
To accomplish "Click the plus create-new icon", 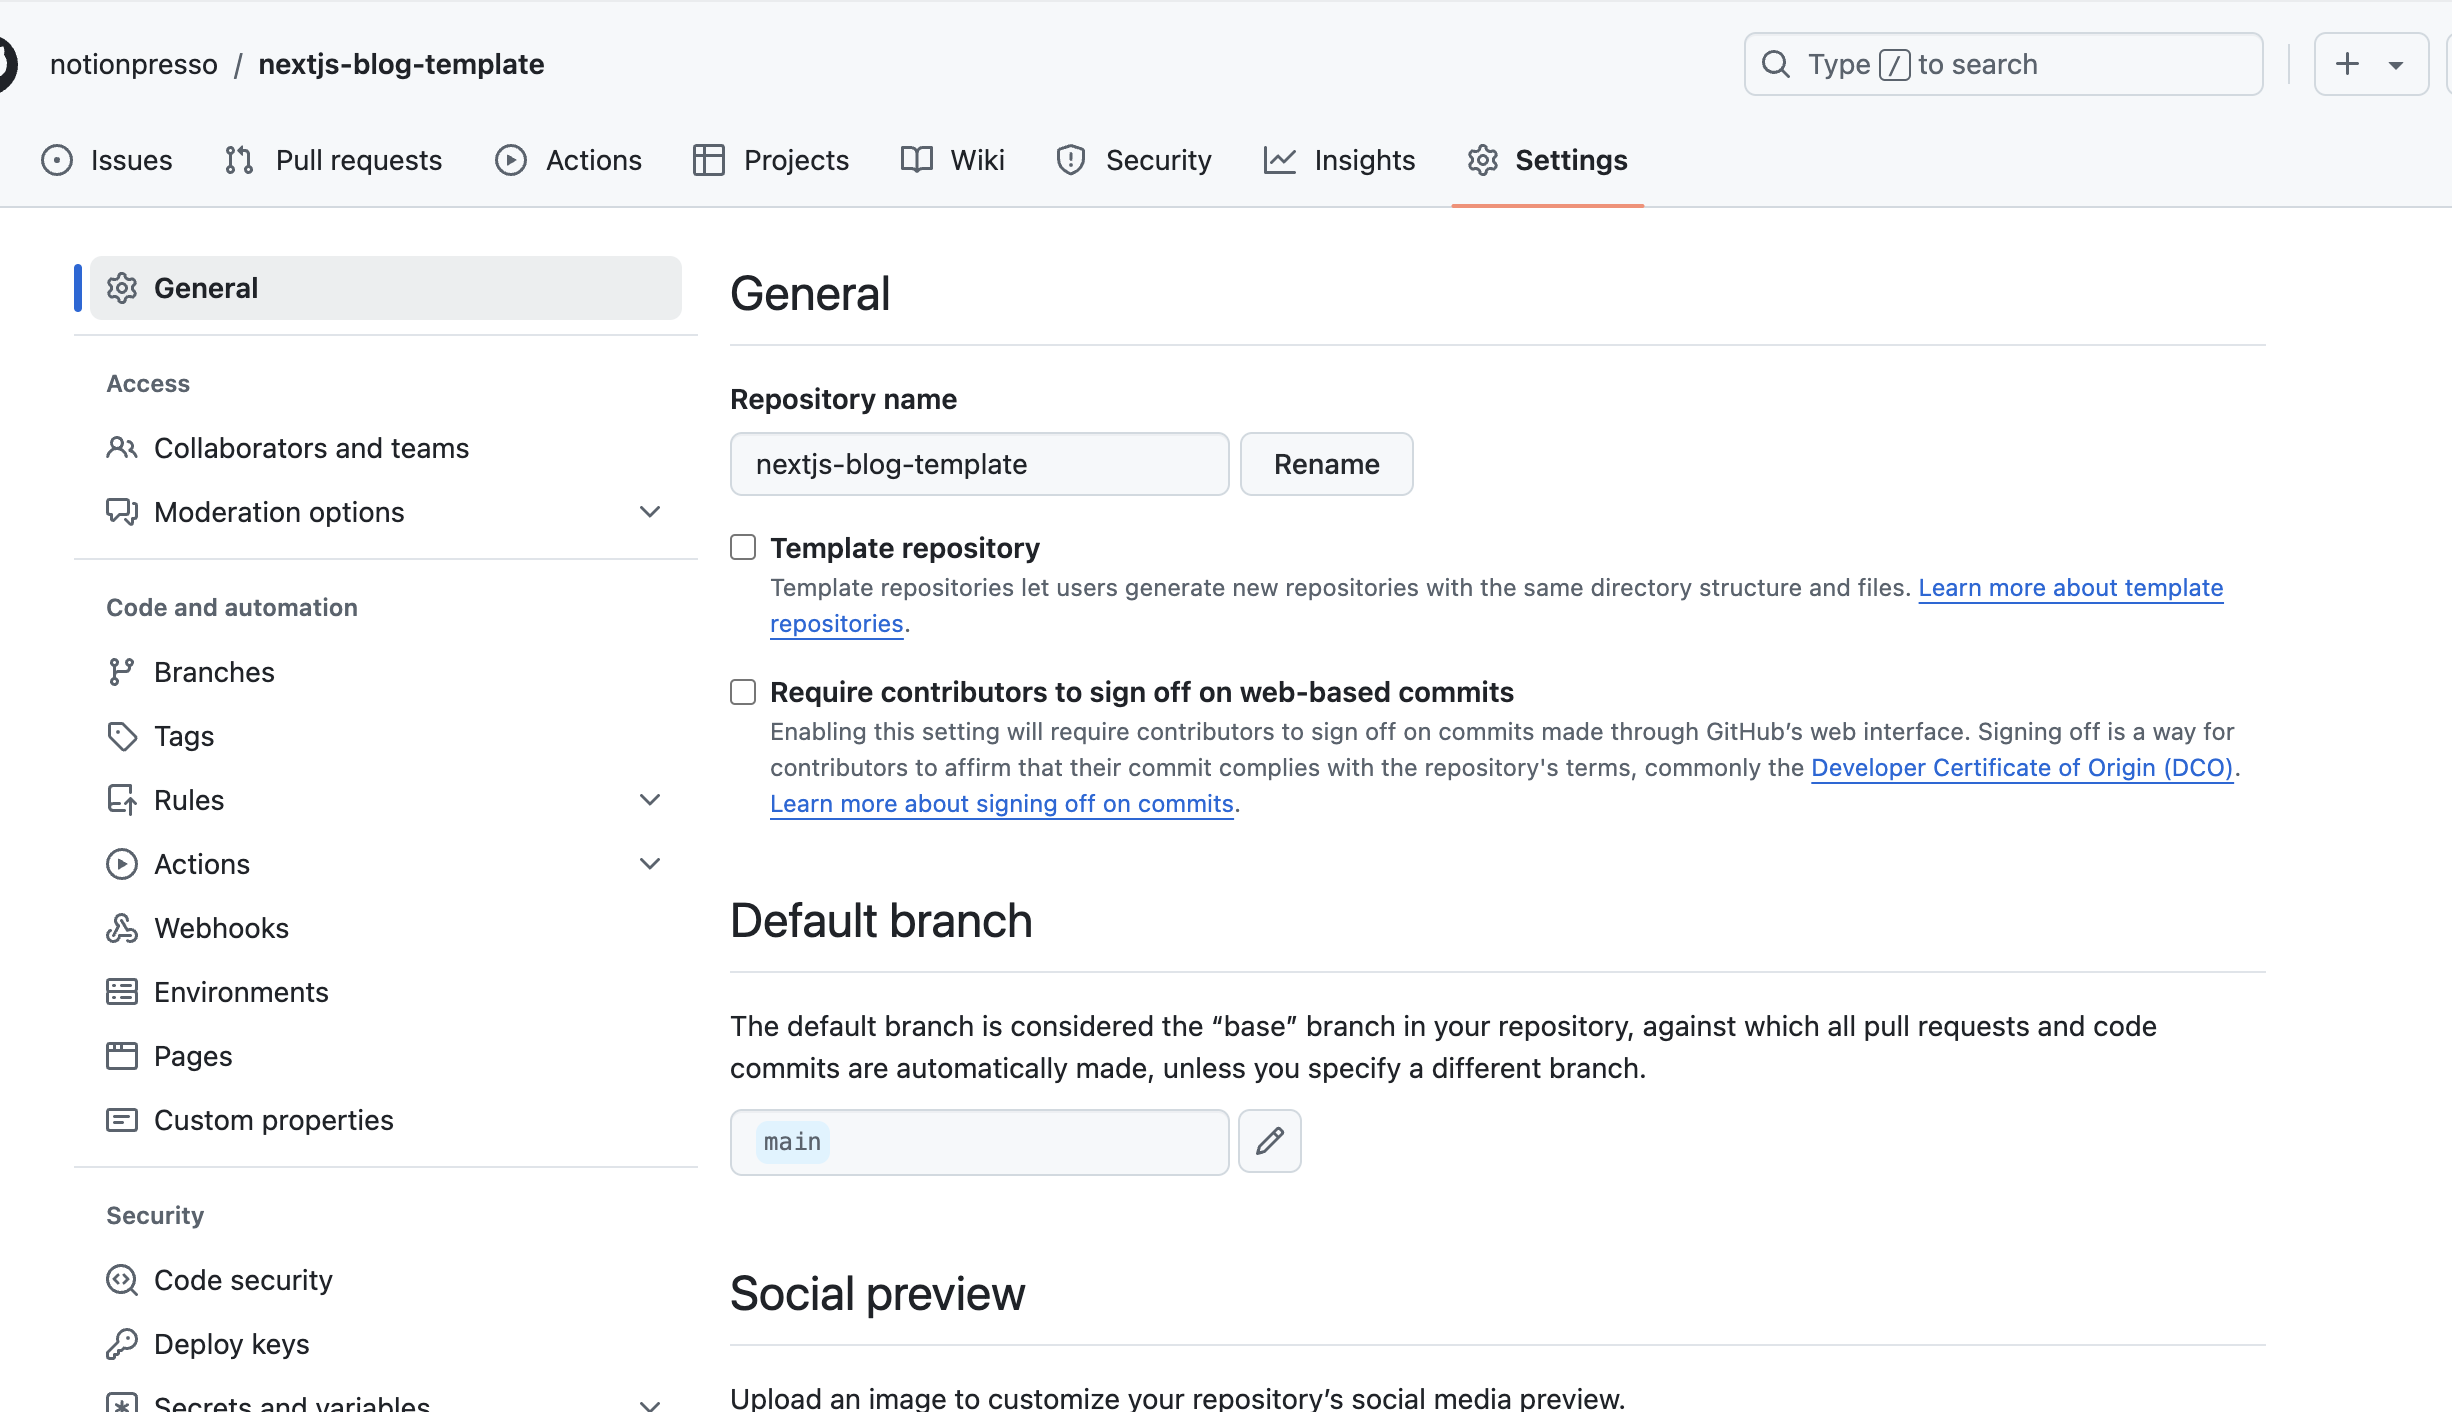I will 2347,64.
